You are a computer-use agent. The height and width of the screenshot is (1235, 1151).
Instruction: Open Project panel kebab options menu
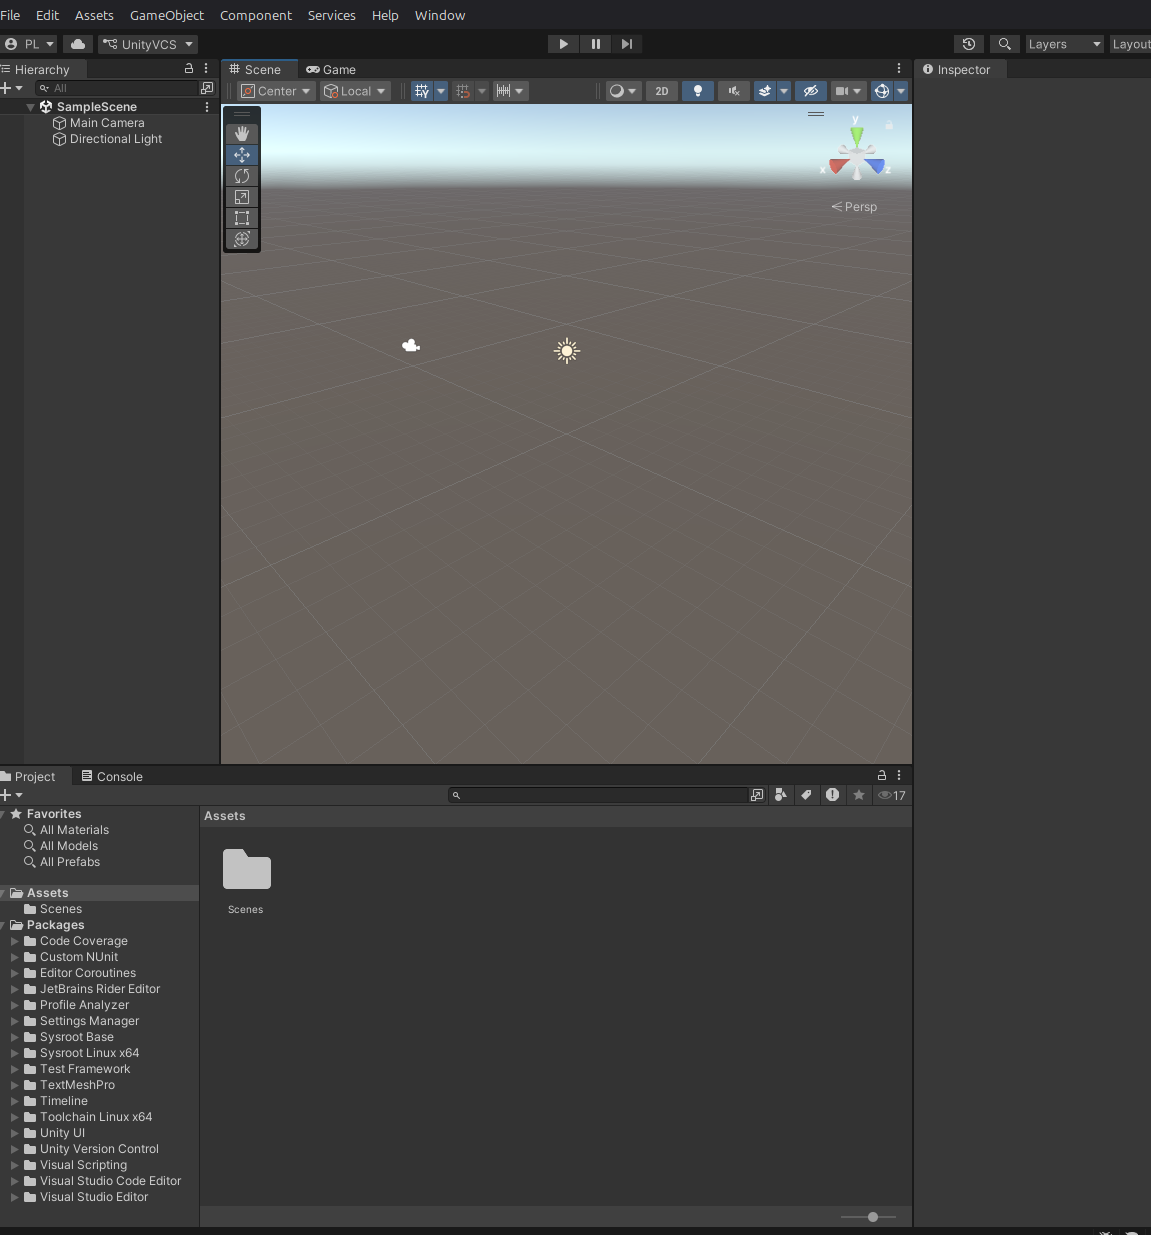pyautogui.click(x=899, y=775)
